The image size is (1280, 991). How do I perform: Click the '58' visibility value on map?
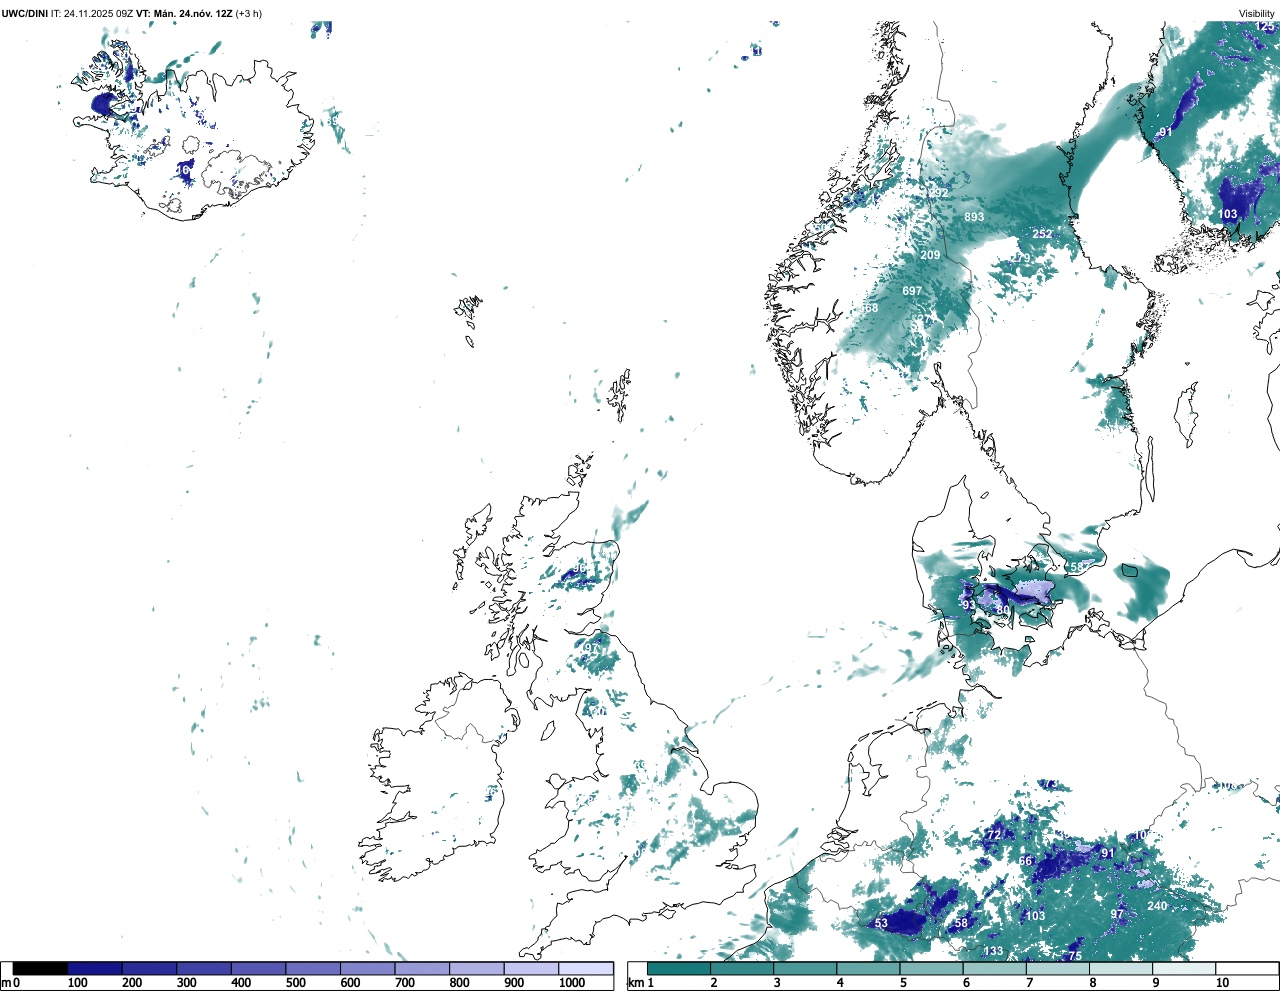point(961,923)
